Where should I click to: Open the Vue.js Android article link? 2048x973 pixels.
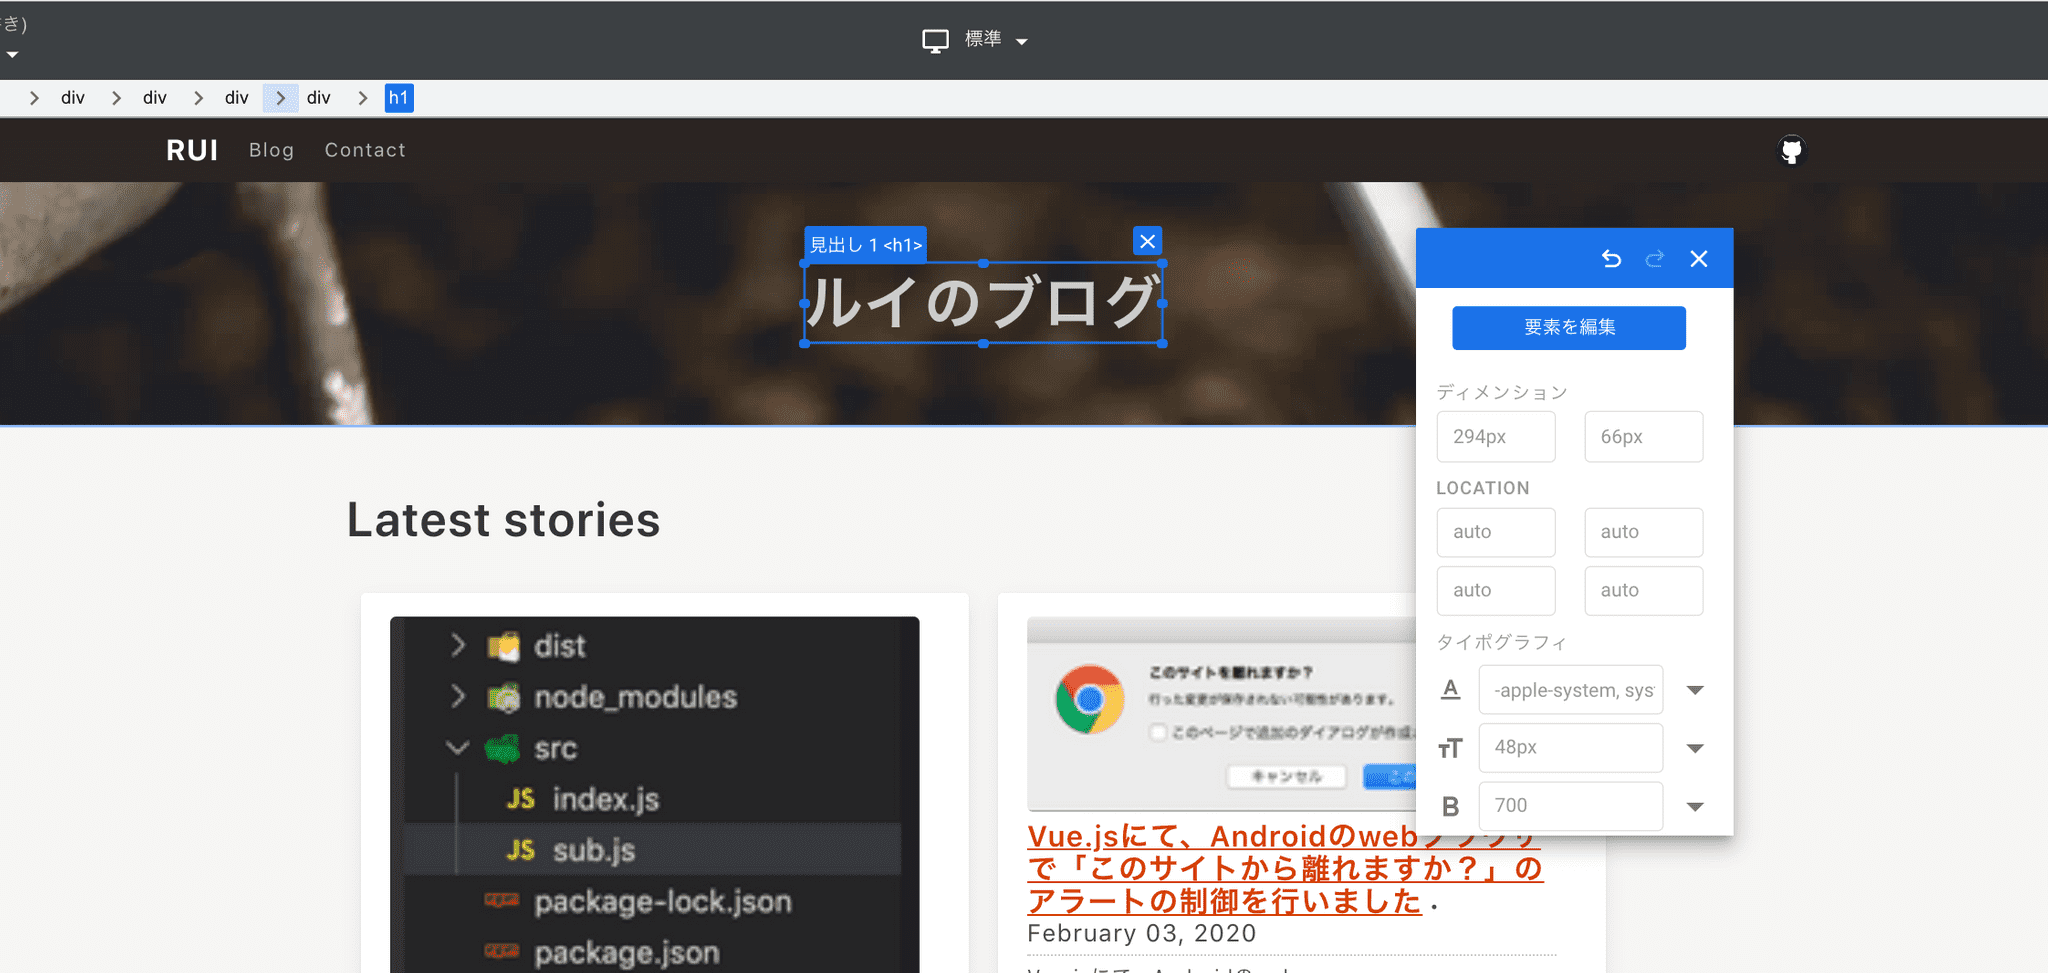click(x=1285, y=868)
